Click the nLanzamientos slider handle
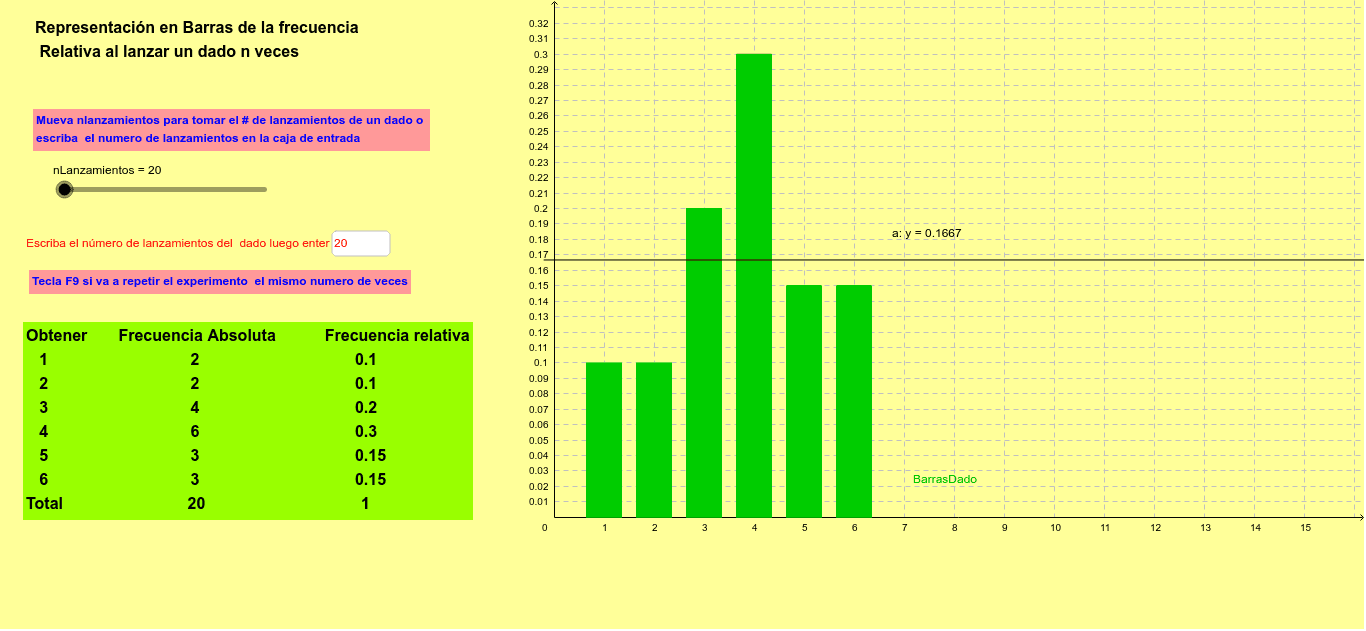 point(65,189)
